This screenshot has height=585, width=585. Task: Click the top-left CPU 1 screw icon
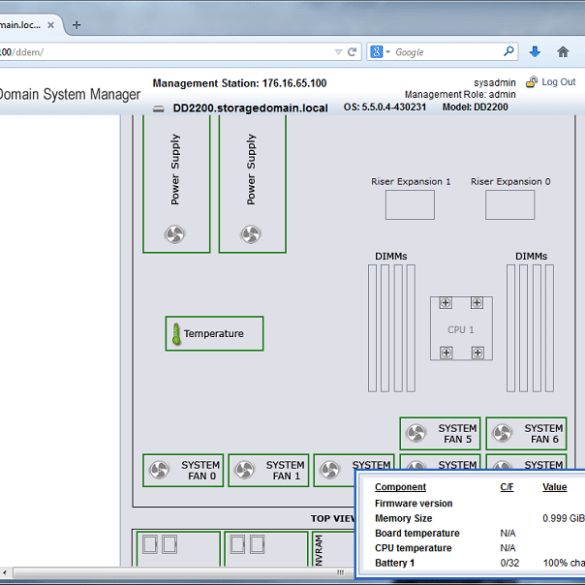click(x=445, y=303)
